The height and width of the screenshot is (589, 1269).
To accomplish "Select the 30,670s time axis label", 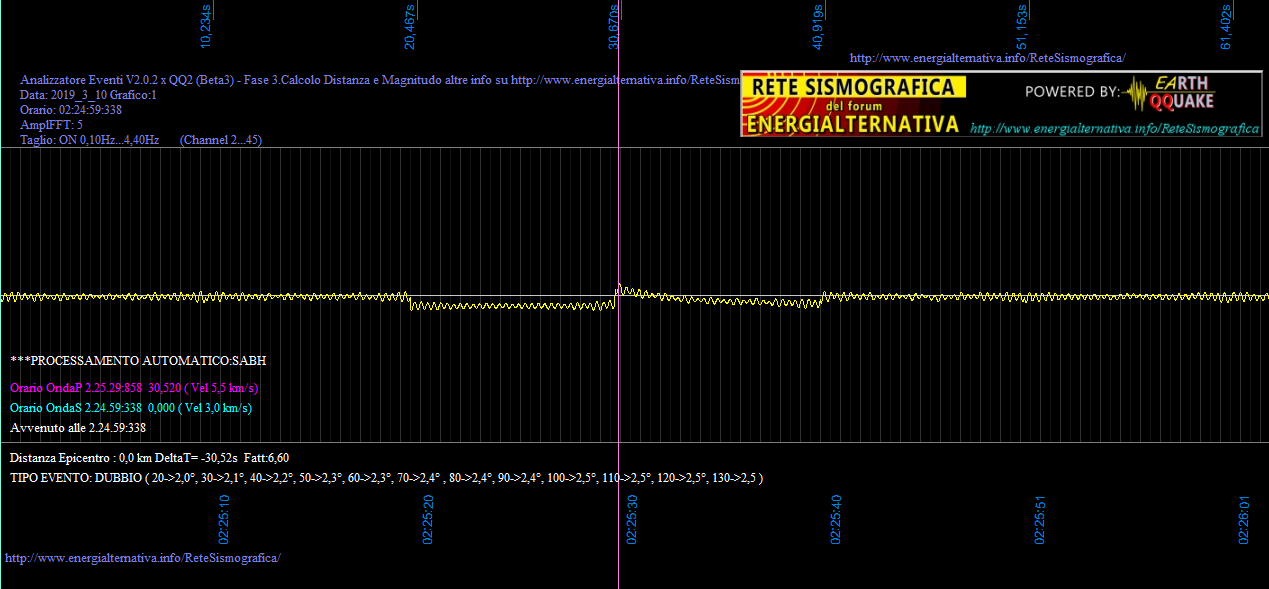I will point(614,26).
